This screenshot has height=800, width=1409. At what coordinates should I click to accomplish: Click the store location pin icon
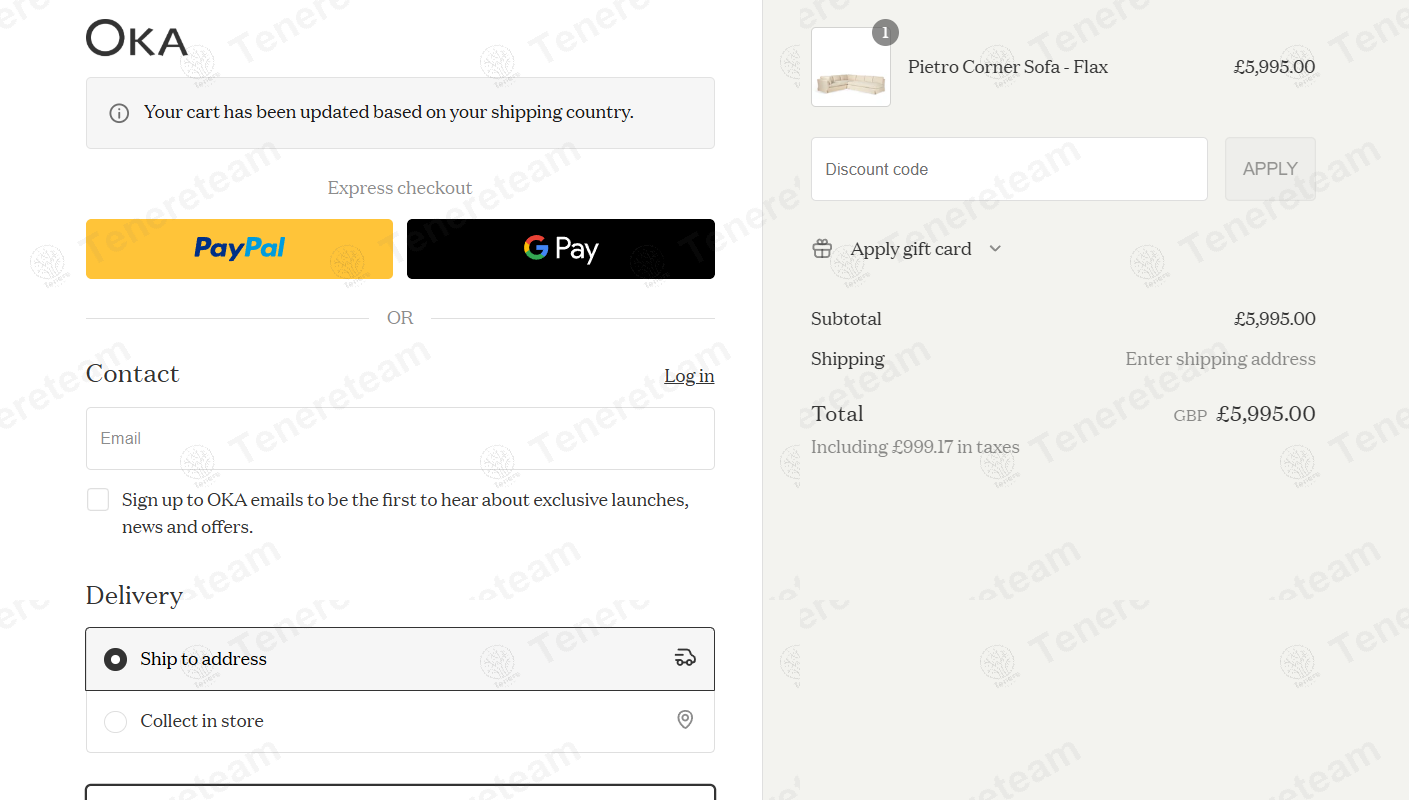click(685, 720)
